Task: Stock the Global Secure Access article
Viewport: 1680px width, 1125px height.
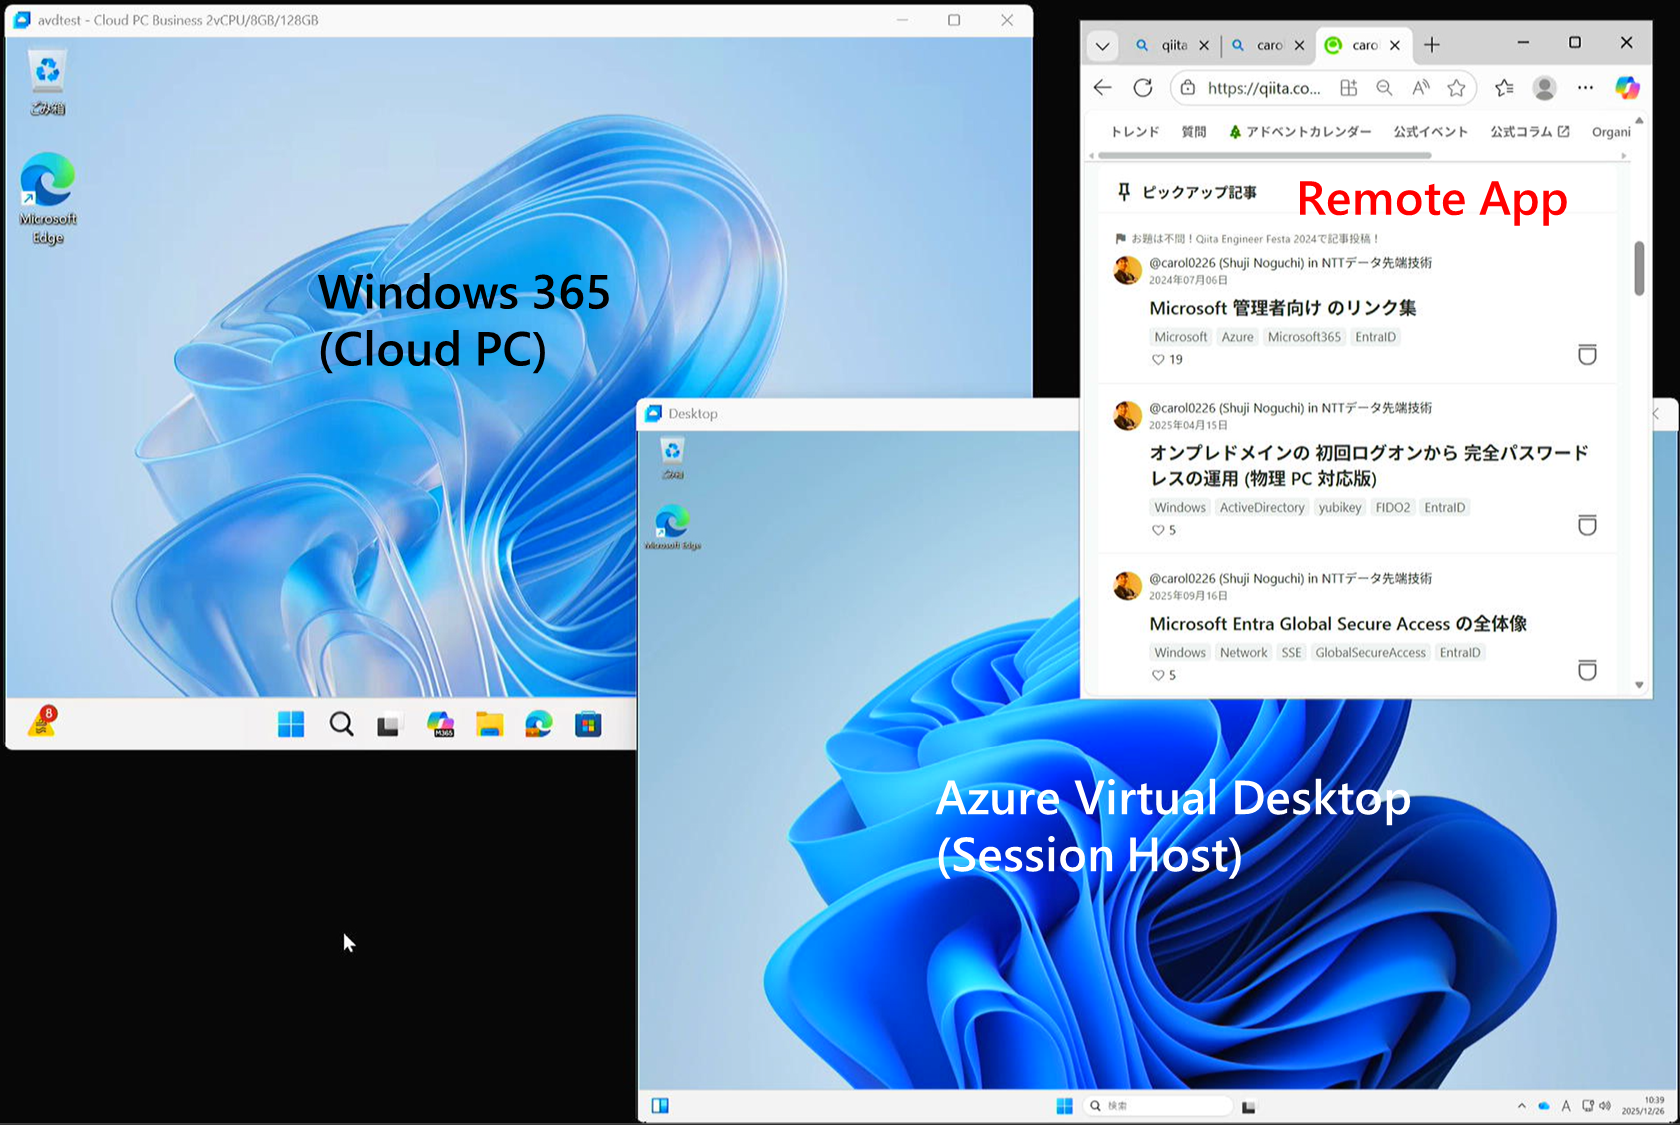Action: 1587,670
